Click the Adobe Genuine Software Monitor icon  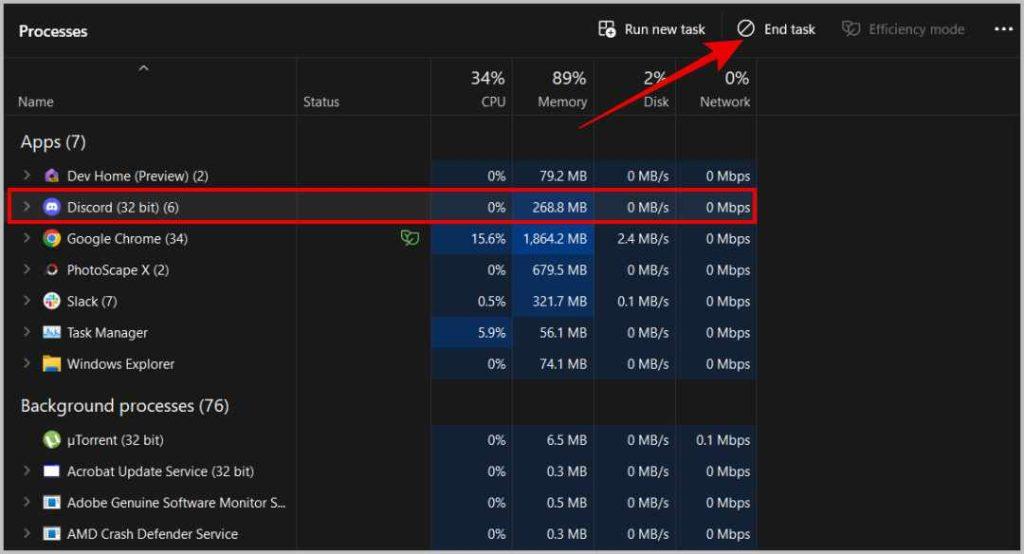[52, 502]
